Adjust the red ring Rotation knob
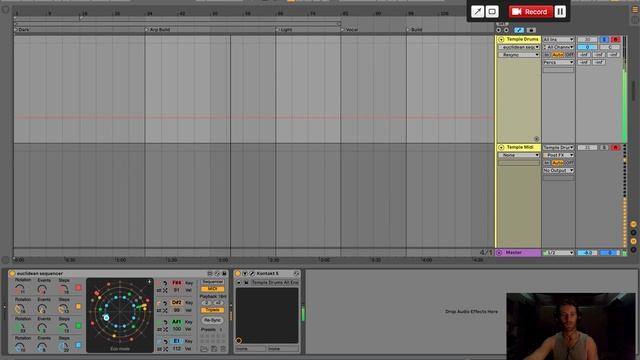 click(20, 289)
